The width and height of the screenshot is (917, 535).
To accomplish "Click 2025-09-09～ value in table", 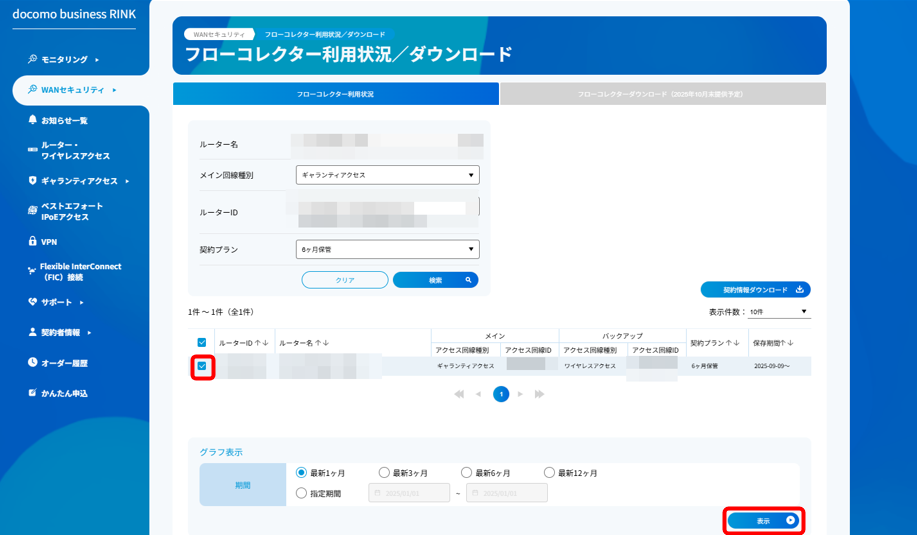I will (x=772, y=366).
